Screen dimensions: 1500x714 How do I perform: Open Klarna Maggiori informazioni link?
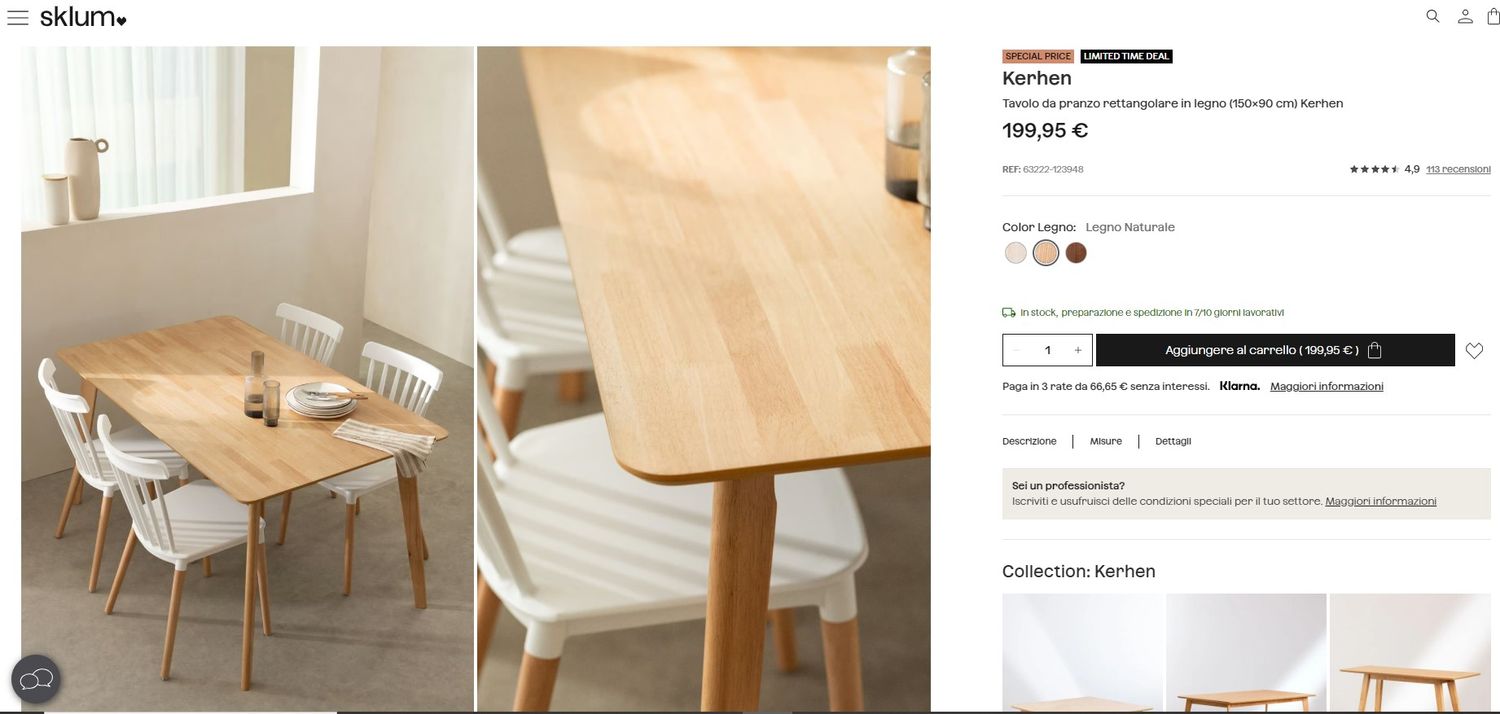click(x=1327, y=386)
